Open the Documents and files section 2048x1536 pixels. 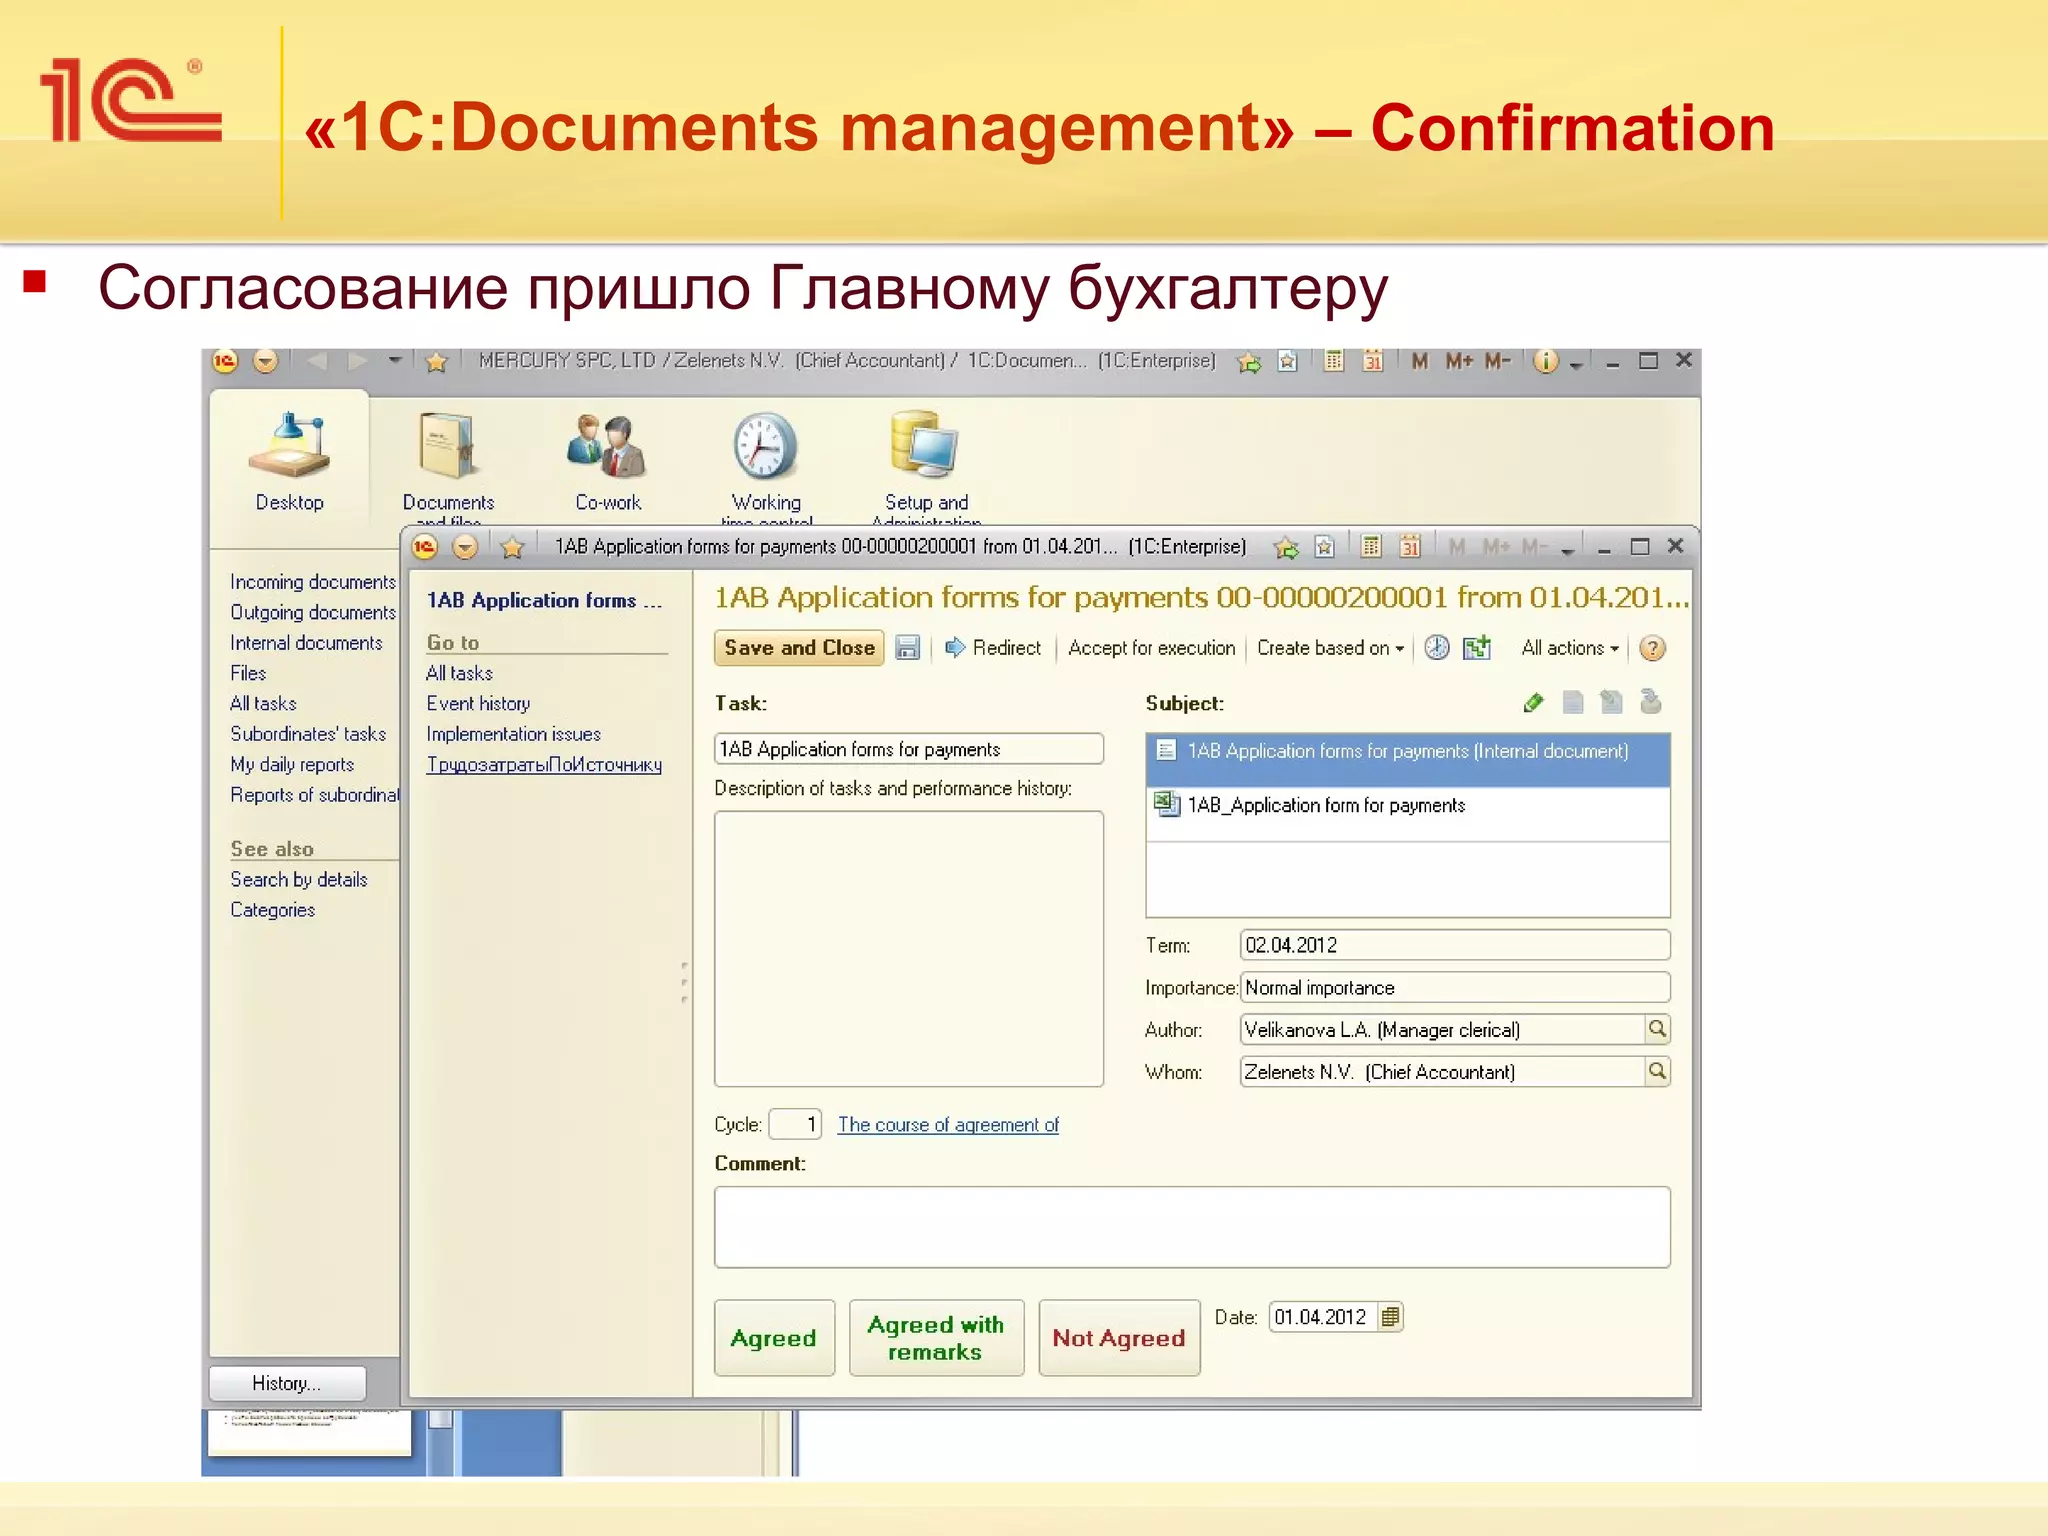tap(448, 464)
